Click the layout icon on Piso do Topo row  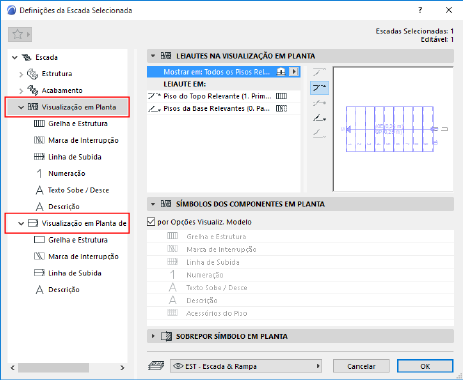281,96
